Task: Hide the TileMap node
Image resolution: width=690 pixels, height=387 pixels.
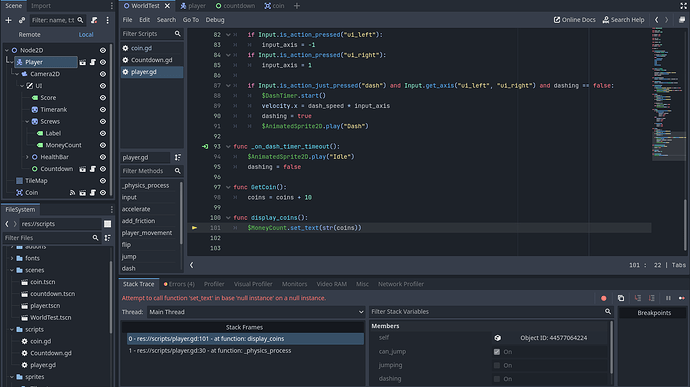Action: (x=103, y=181)
